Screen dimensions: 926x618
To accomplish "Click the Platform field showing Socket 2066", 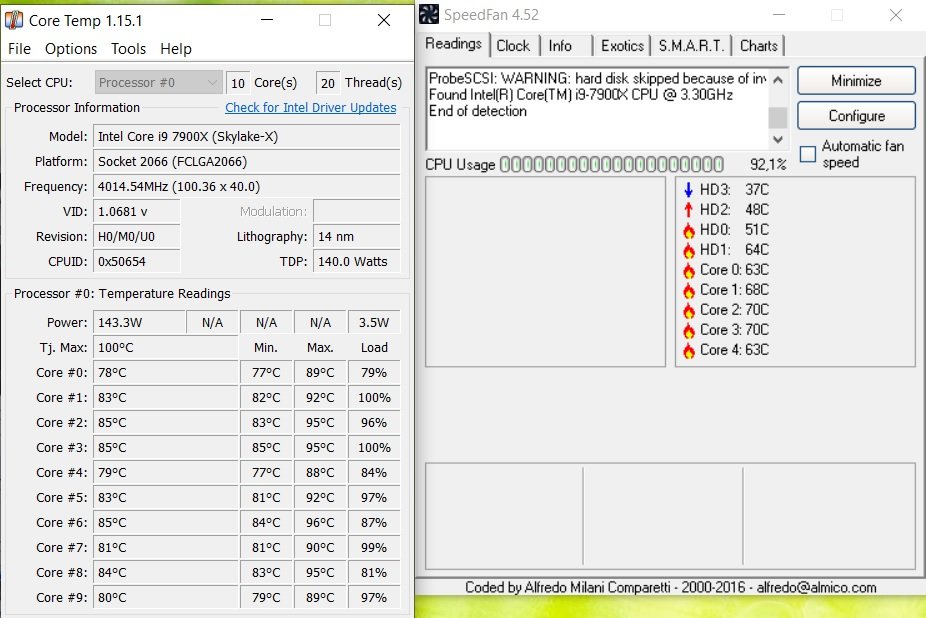I will pyautogui.click(x=246, y=162).
